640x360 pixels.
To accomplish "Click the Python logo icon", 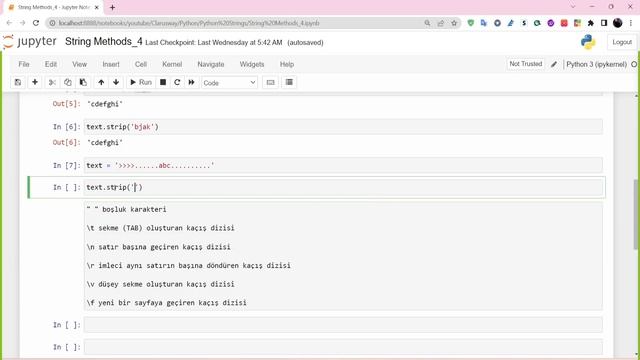I will [x=588, y=42].
